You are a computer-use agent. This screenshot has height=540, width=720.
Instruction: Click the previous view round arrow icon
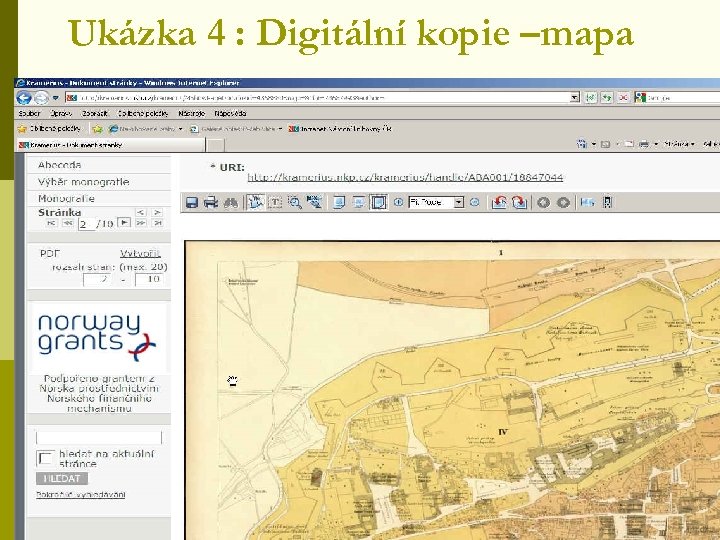(x=544, y=202)
